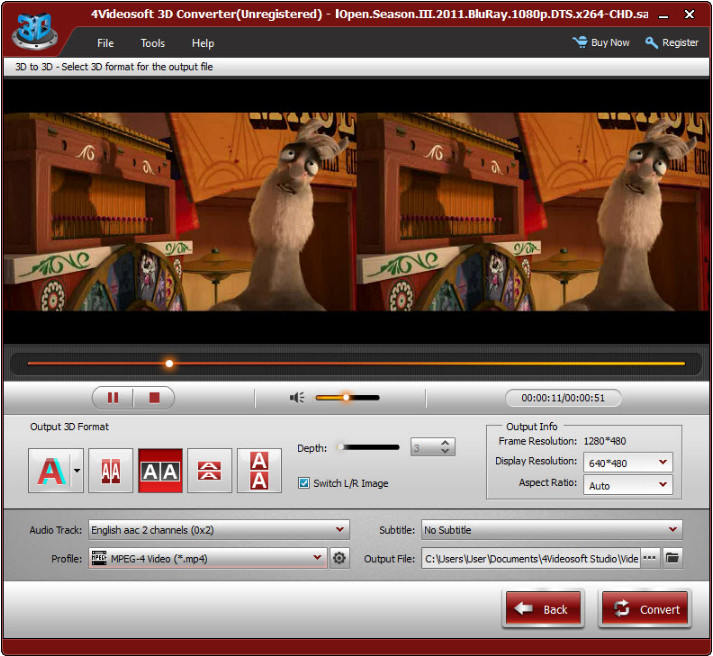Viewport: 713px width, 656px height.
Task: Toggle the Switch L/R Image checkbox
Action: [304, 483]
